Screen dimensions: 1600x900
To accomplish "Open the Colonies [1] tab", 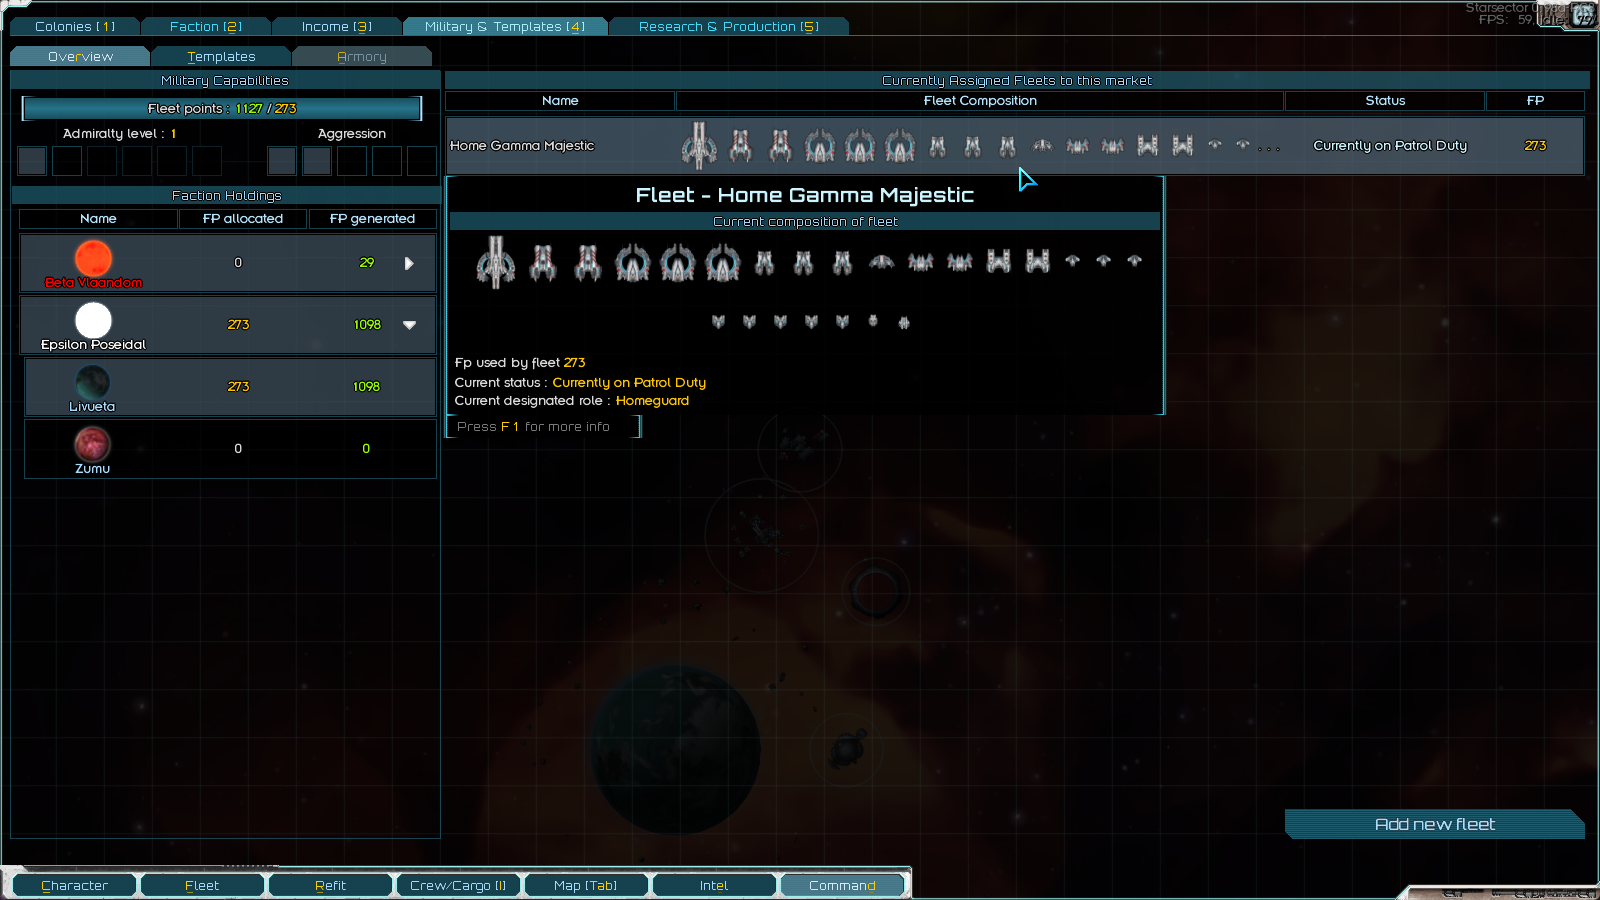I will [75, 27].
